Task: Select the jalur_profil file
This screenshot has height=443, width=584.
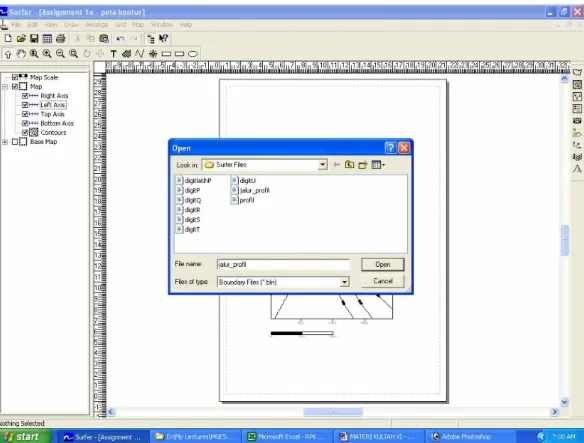Action: [x=250, y=190]
